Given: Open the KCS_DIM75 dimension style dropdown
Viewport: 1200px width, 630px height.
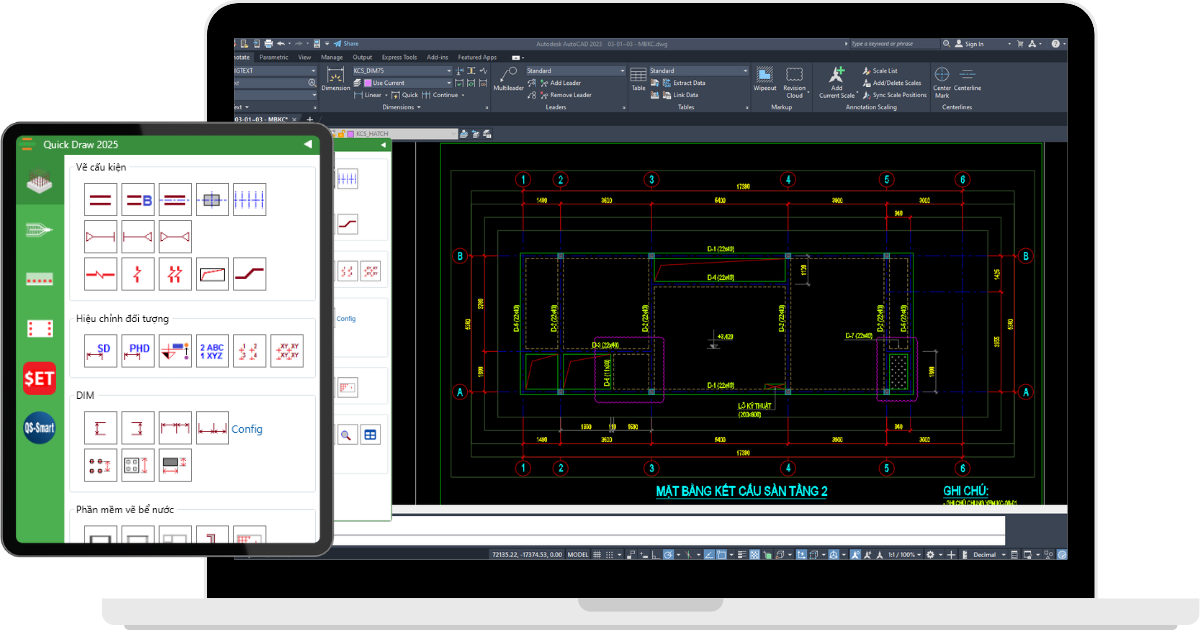Looking at the screenshot, I should point(402,71).
